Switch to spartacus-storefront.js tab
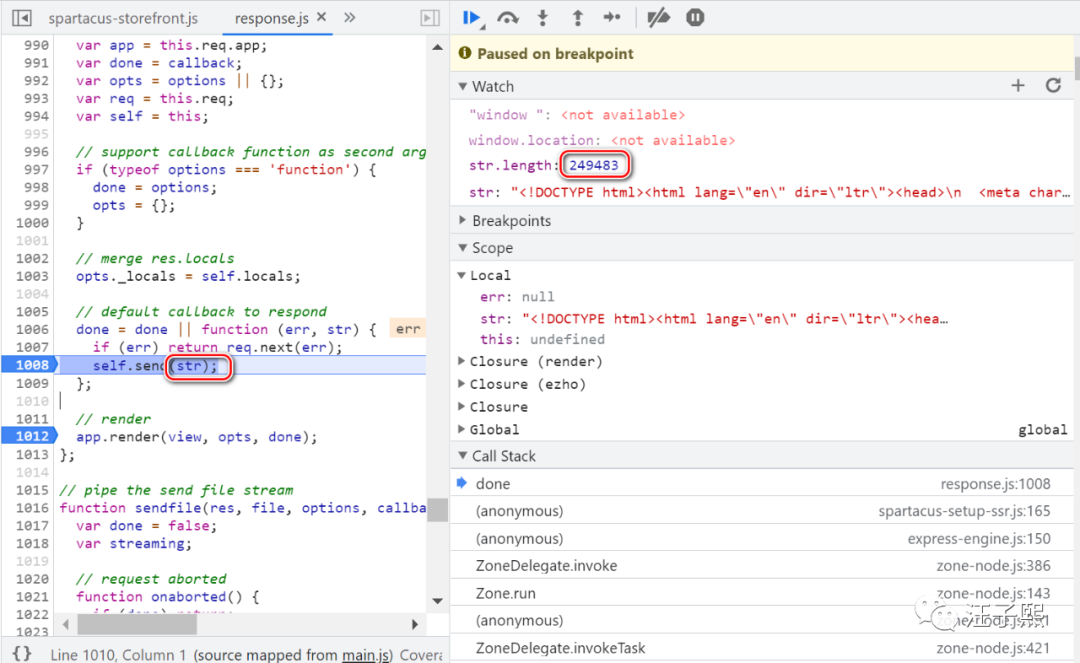1080x663 pixels. click(123, 19)
